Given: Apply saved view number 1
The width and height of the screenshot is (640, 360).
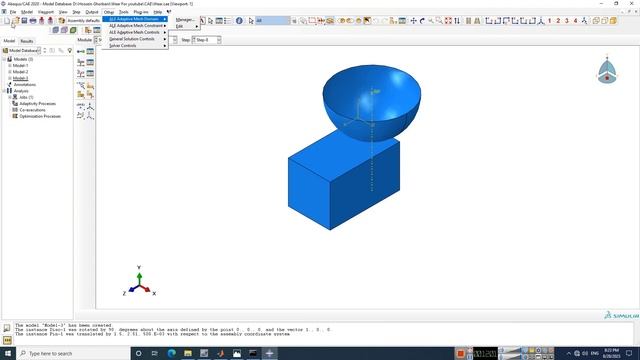Looking at the screenshot, I should [x=549, y=20].
